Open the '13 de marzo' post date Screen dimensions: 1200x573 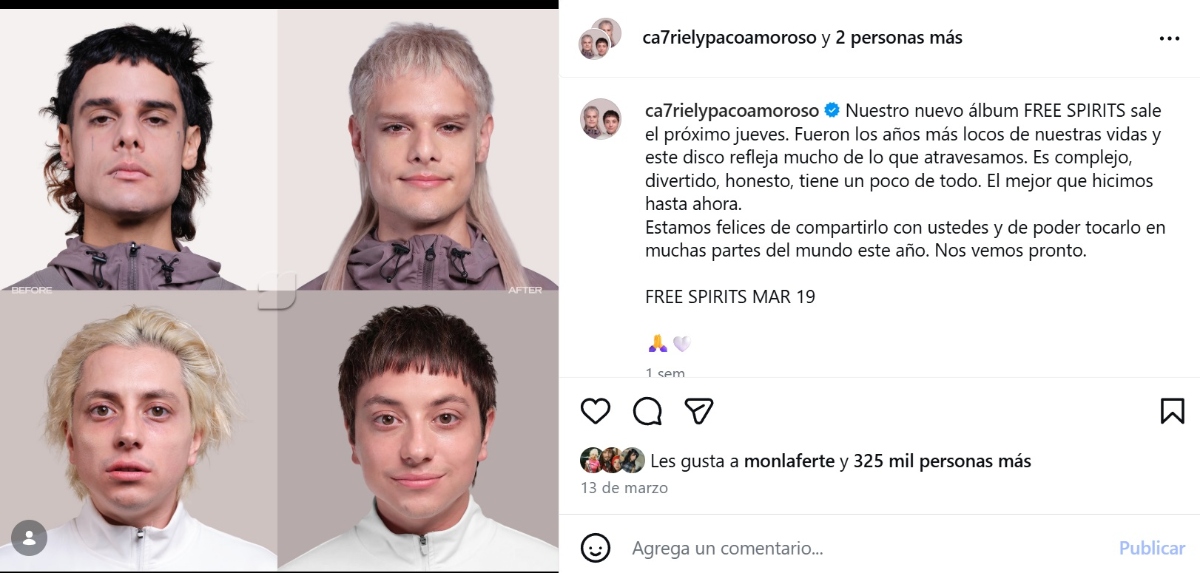(x=624, y=488)
